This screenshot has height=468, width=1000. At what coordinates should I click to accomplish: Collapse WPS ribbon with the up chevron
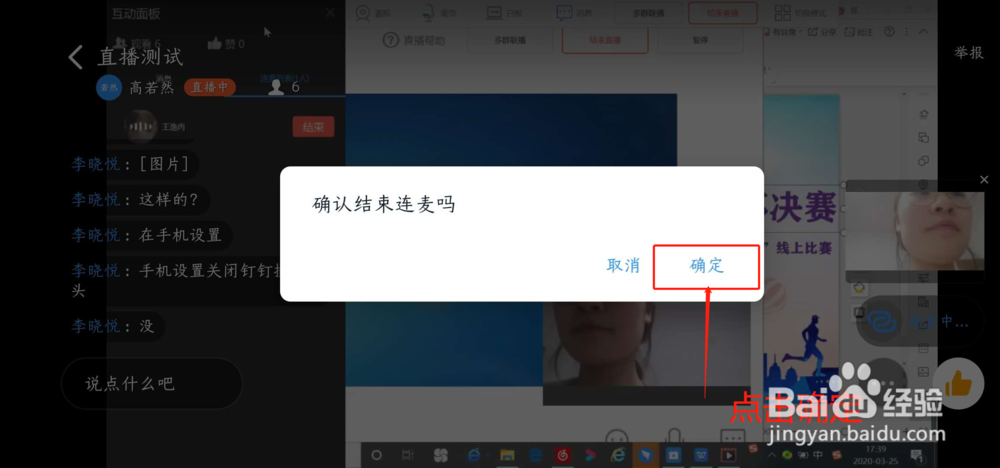923,31
